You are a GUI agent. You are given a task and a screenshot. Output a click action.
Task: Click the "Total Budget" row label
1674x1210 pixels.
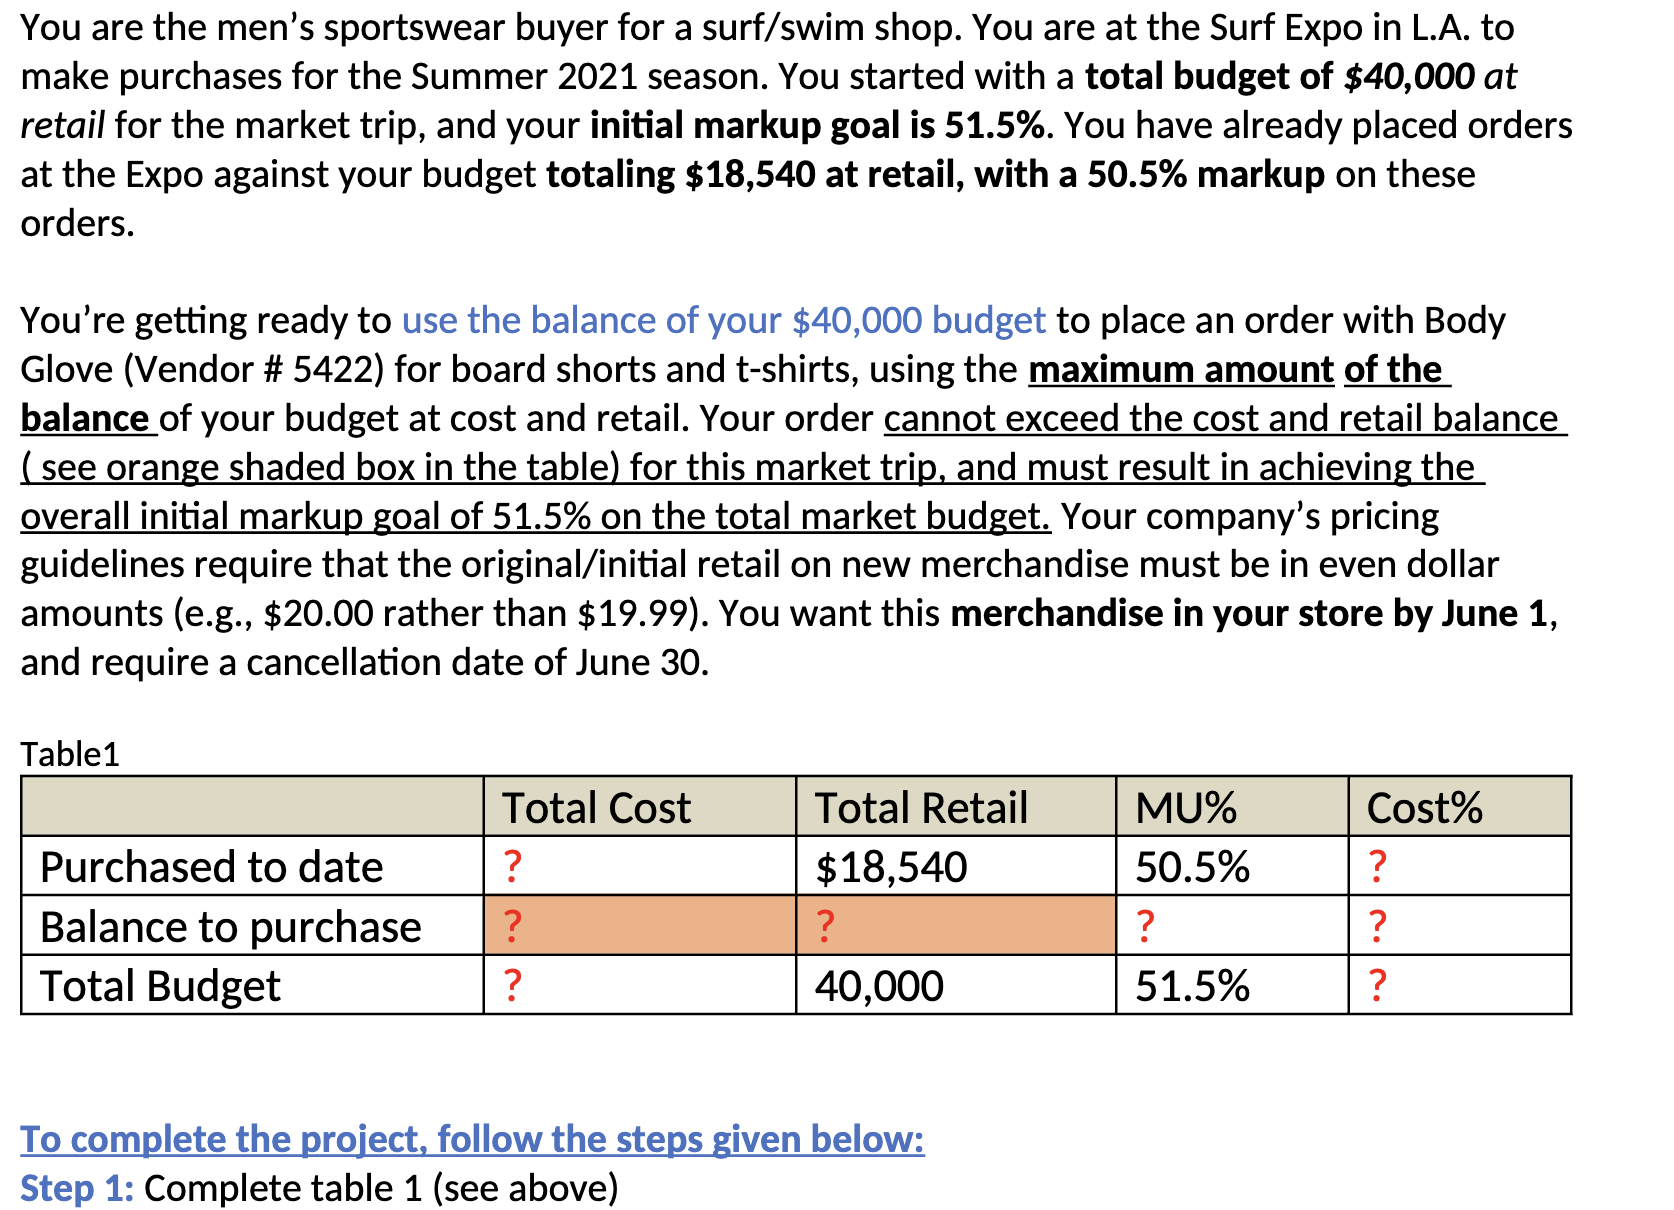160,986
